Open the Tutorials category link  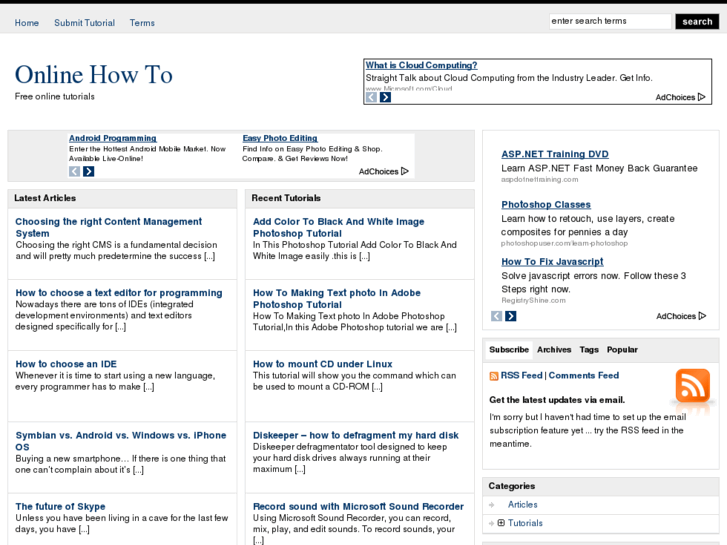pyautogui.click(x=525, y=523)
